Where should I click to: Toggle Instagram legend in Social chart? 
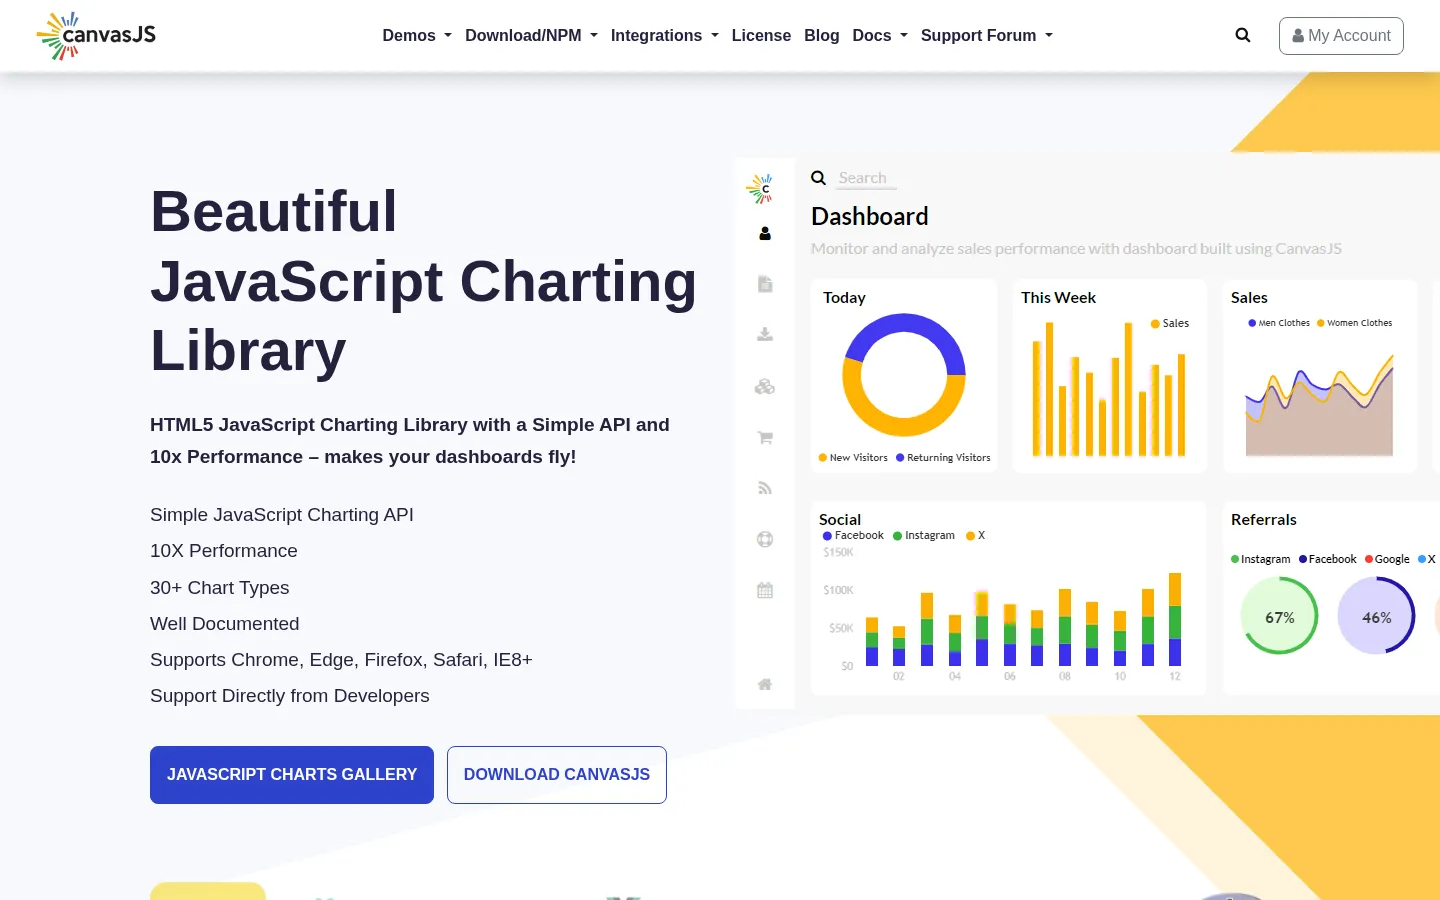click(924, 536)
